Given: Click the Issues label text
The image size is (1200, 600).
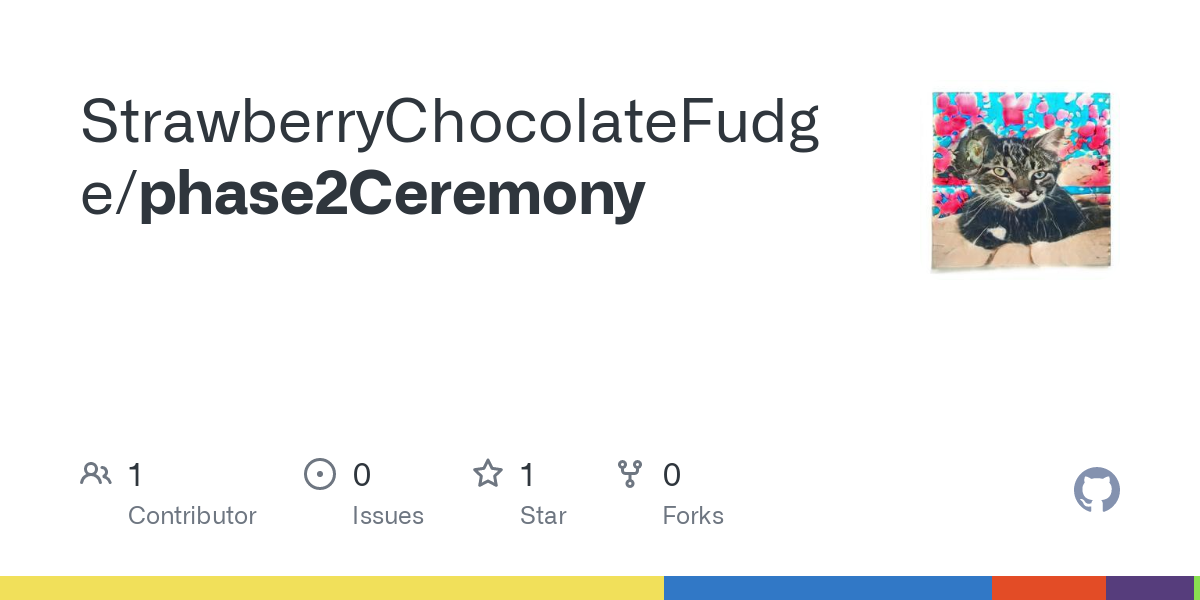Looking at the screenshot, I should pyautogui.click(x=388, y=516).
